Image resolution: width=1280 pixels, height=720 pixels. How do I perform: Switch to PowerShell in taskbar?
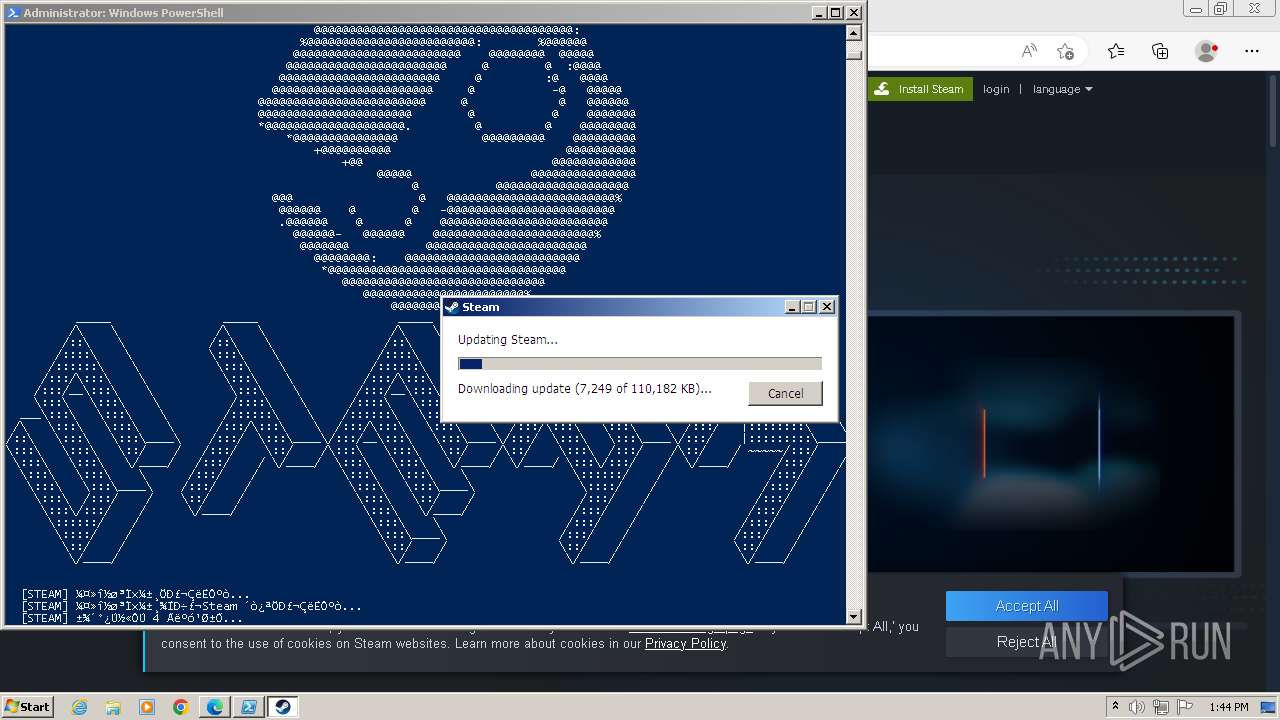click(x=249, y=707)
